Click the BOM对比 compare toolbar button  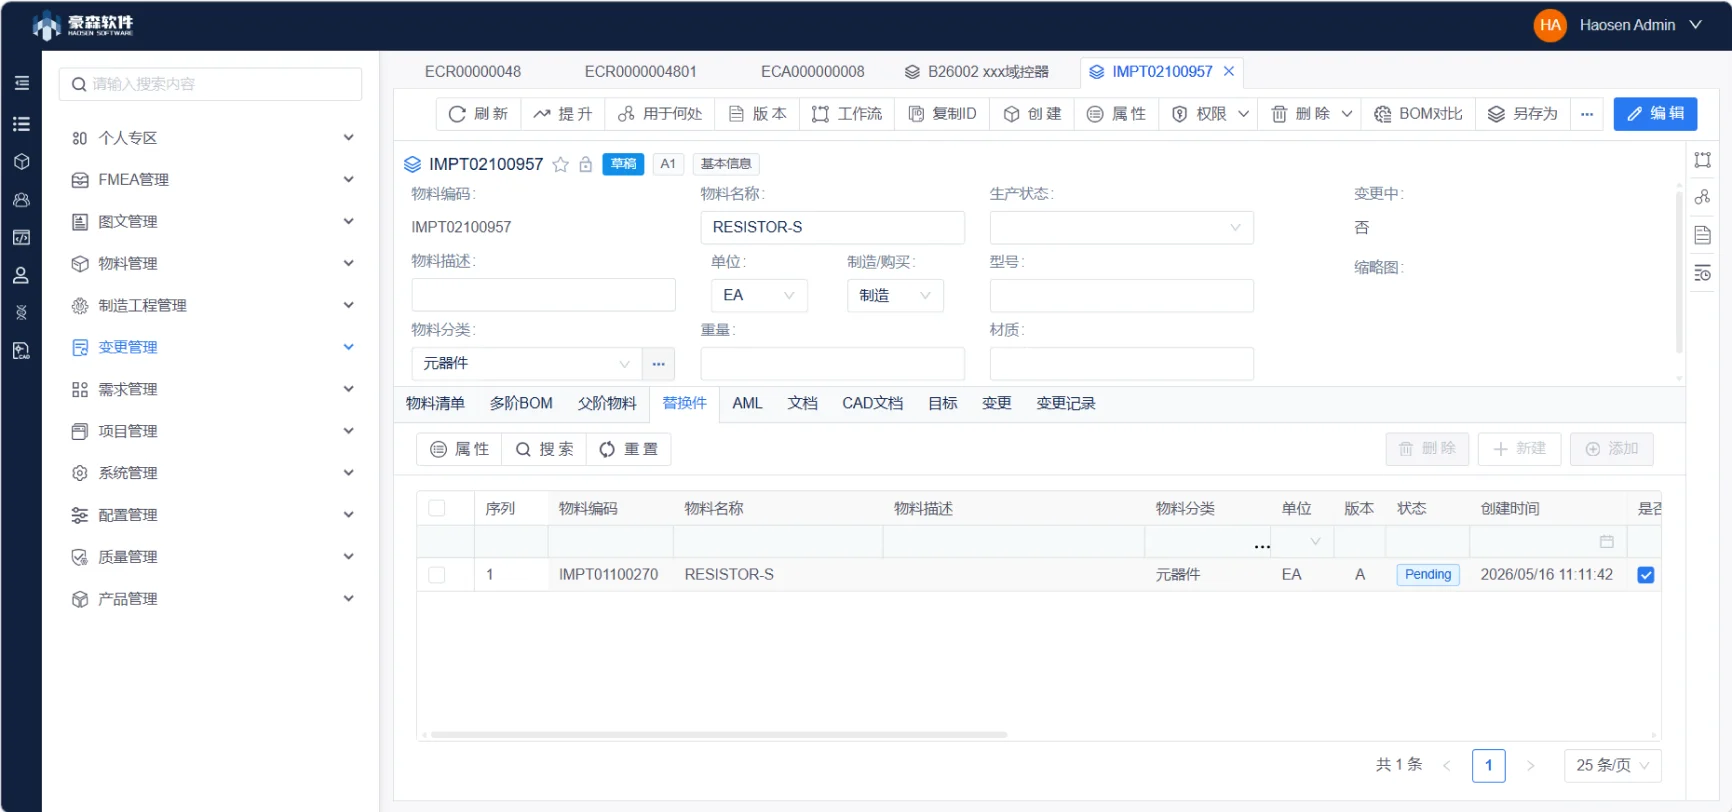1418,114
